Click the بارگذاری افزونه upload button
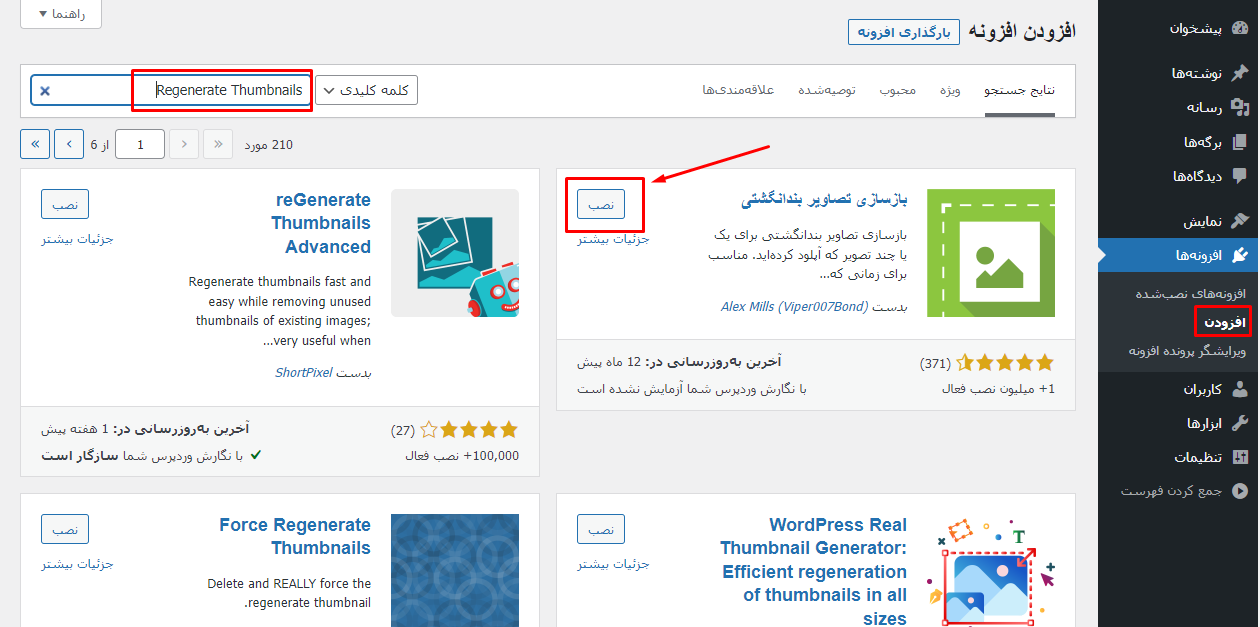 [904, 32]
